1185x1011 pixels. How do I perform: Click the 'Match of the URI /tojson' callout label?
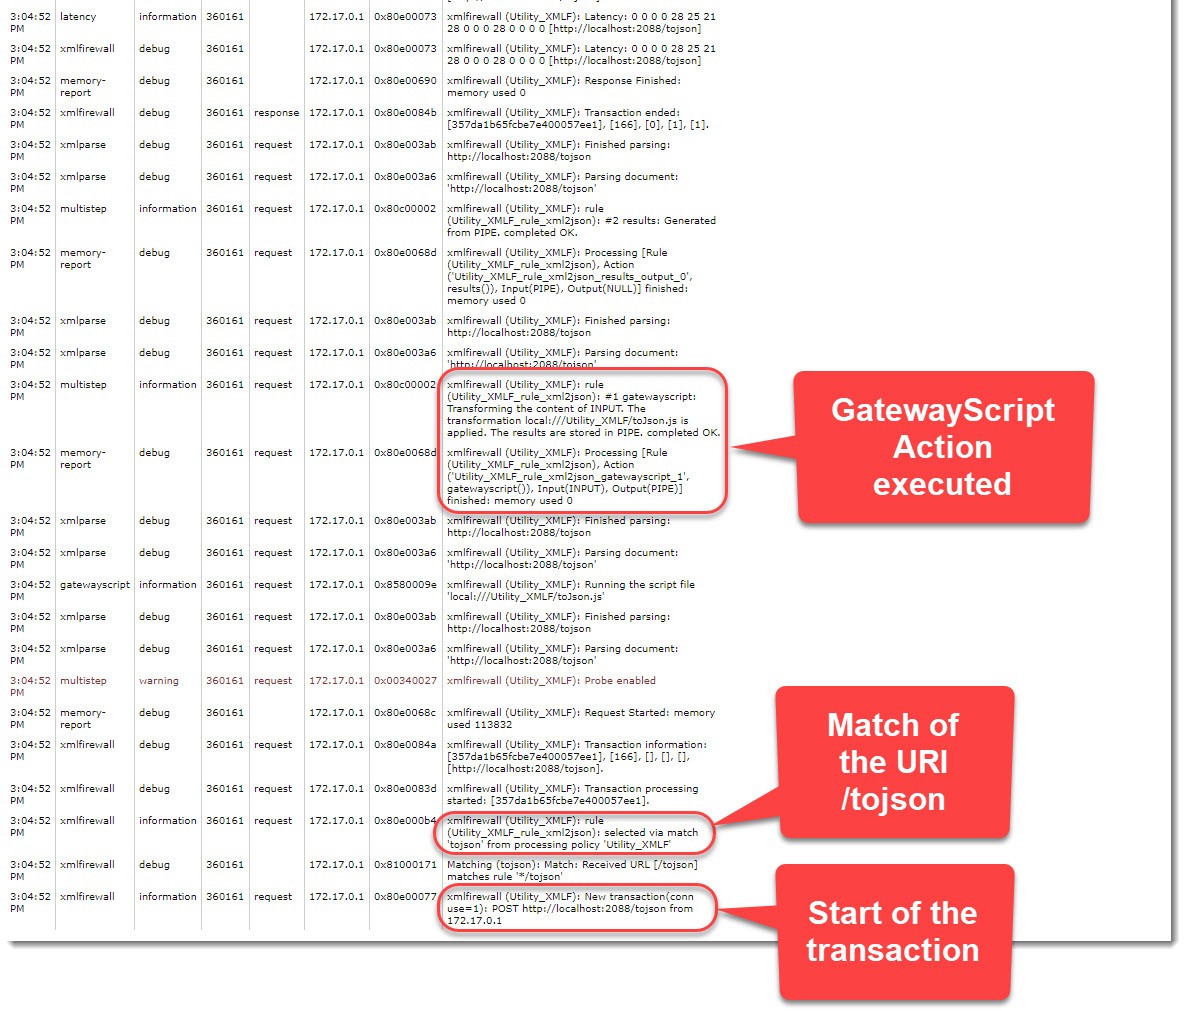point(893,762)
